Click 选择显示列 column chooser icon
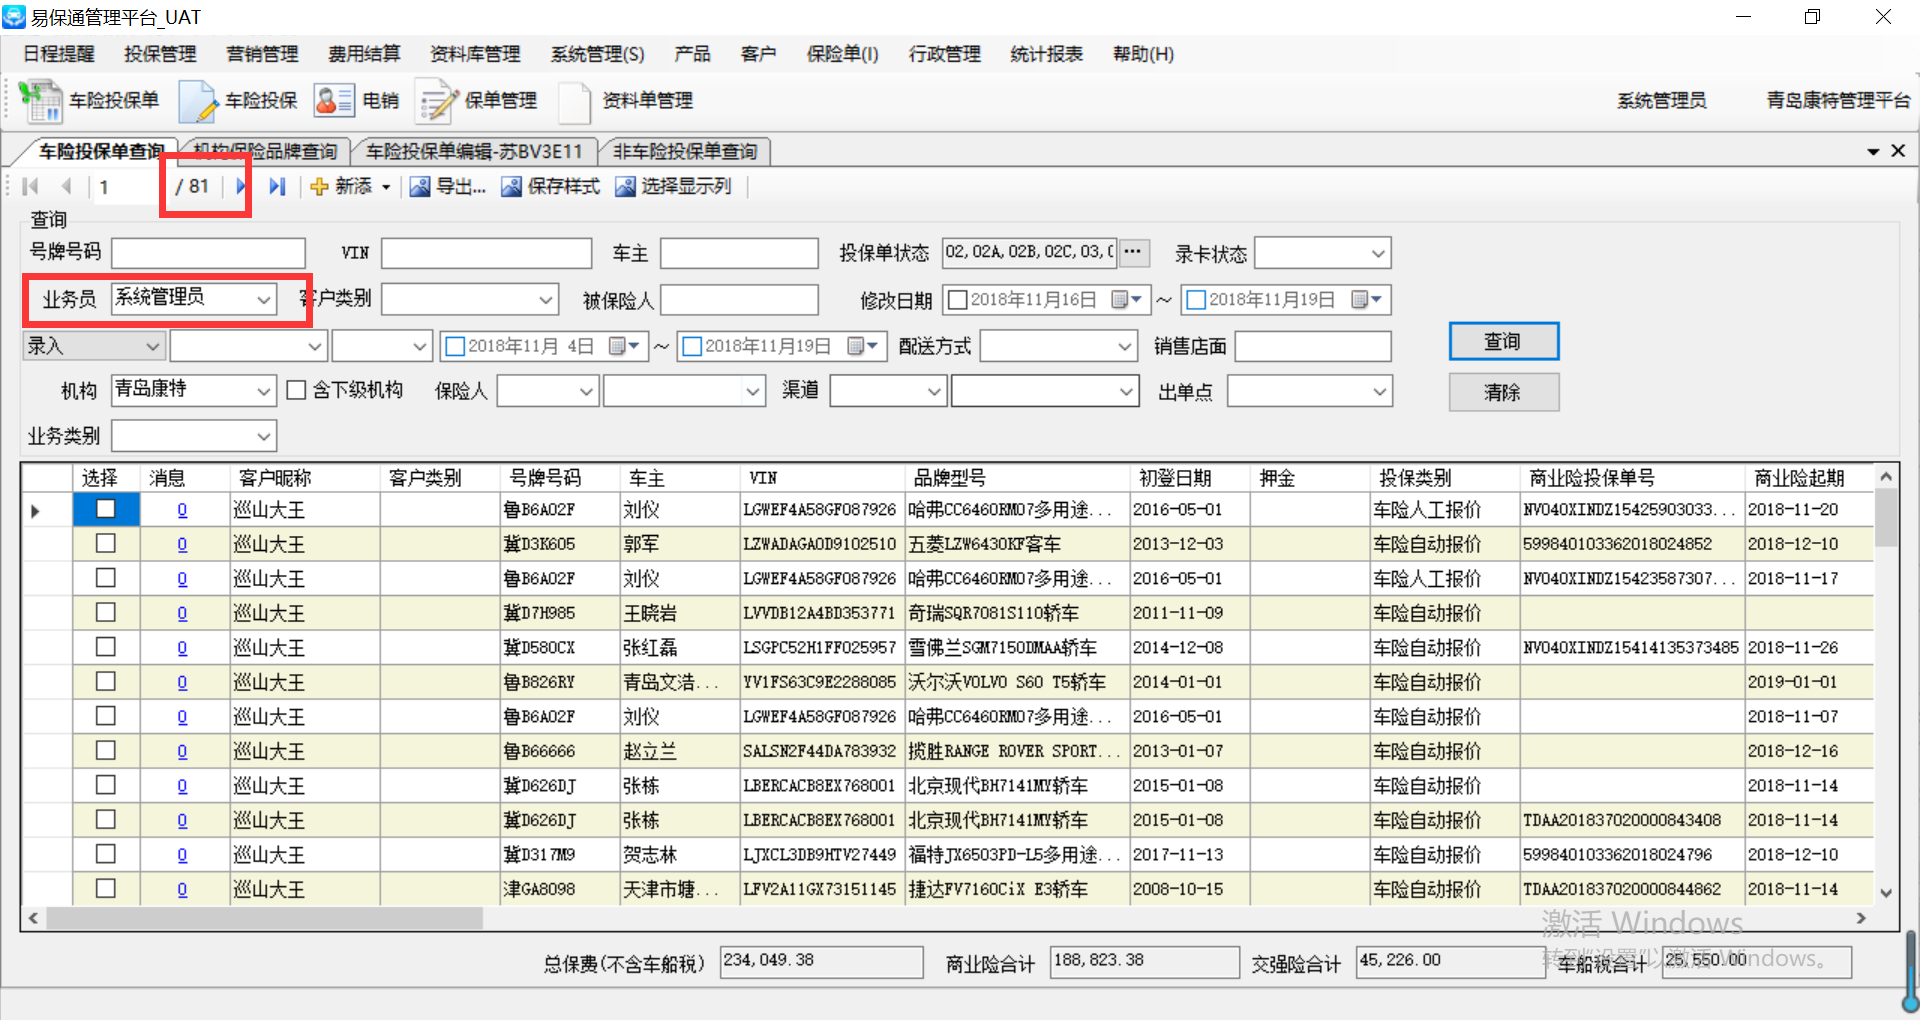 [625, 187]
